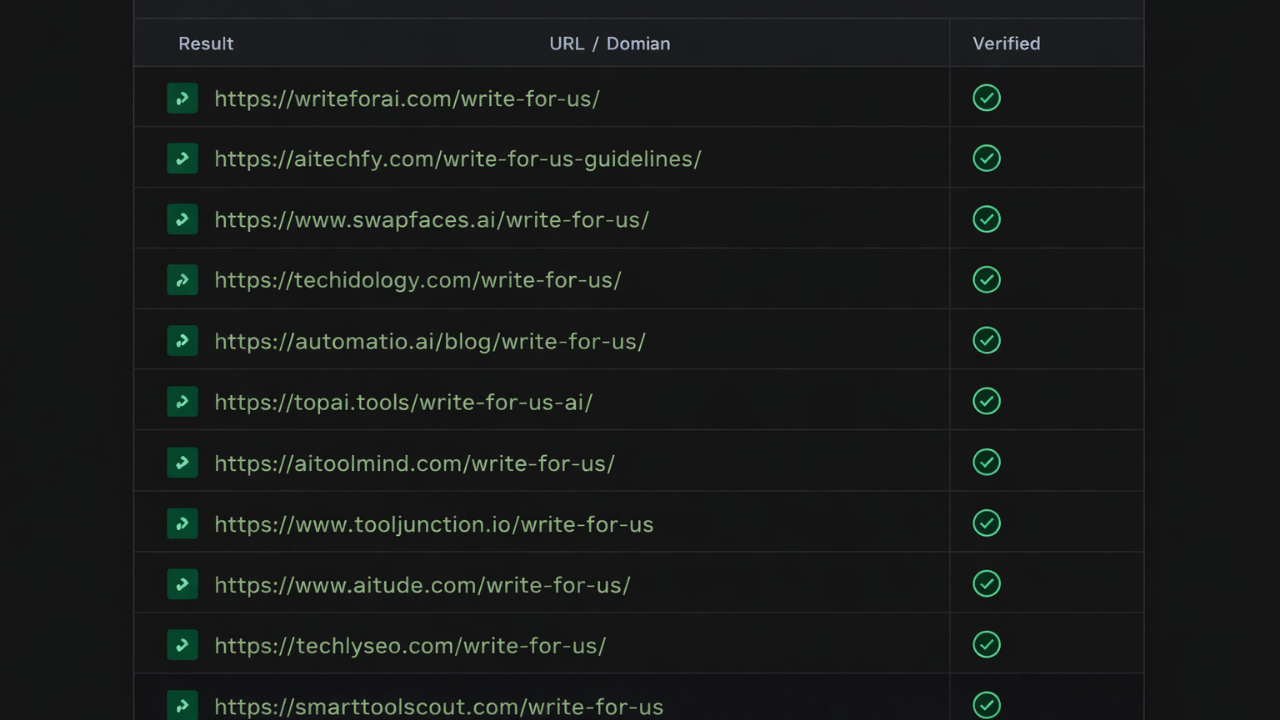Open the writeforai.com write-for-us link
This screenshot has width=1280, height=720.
tap(407, 99)
